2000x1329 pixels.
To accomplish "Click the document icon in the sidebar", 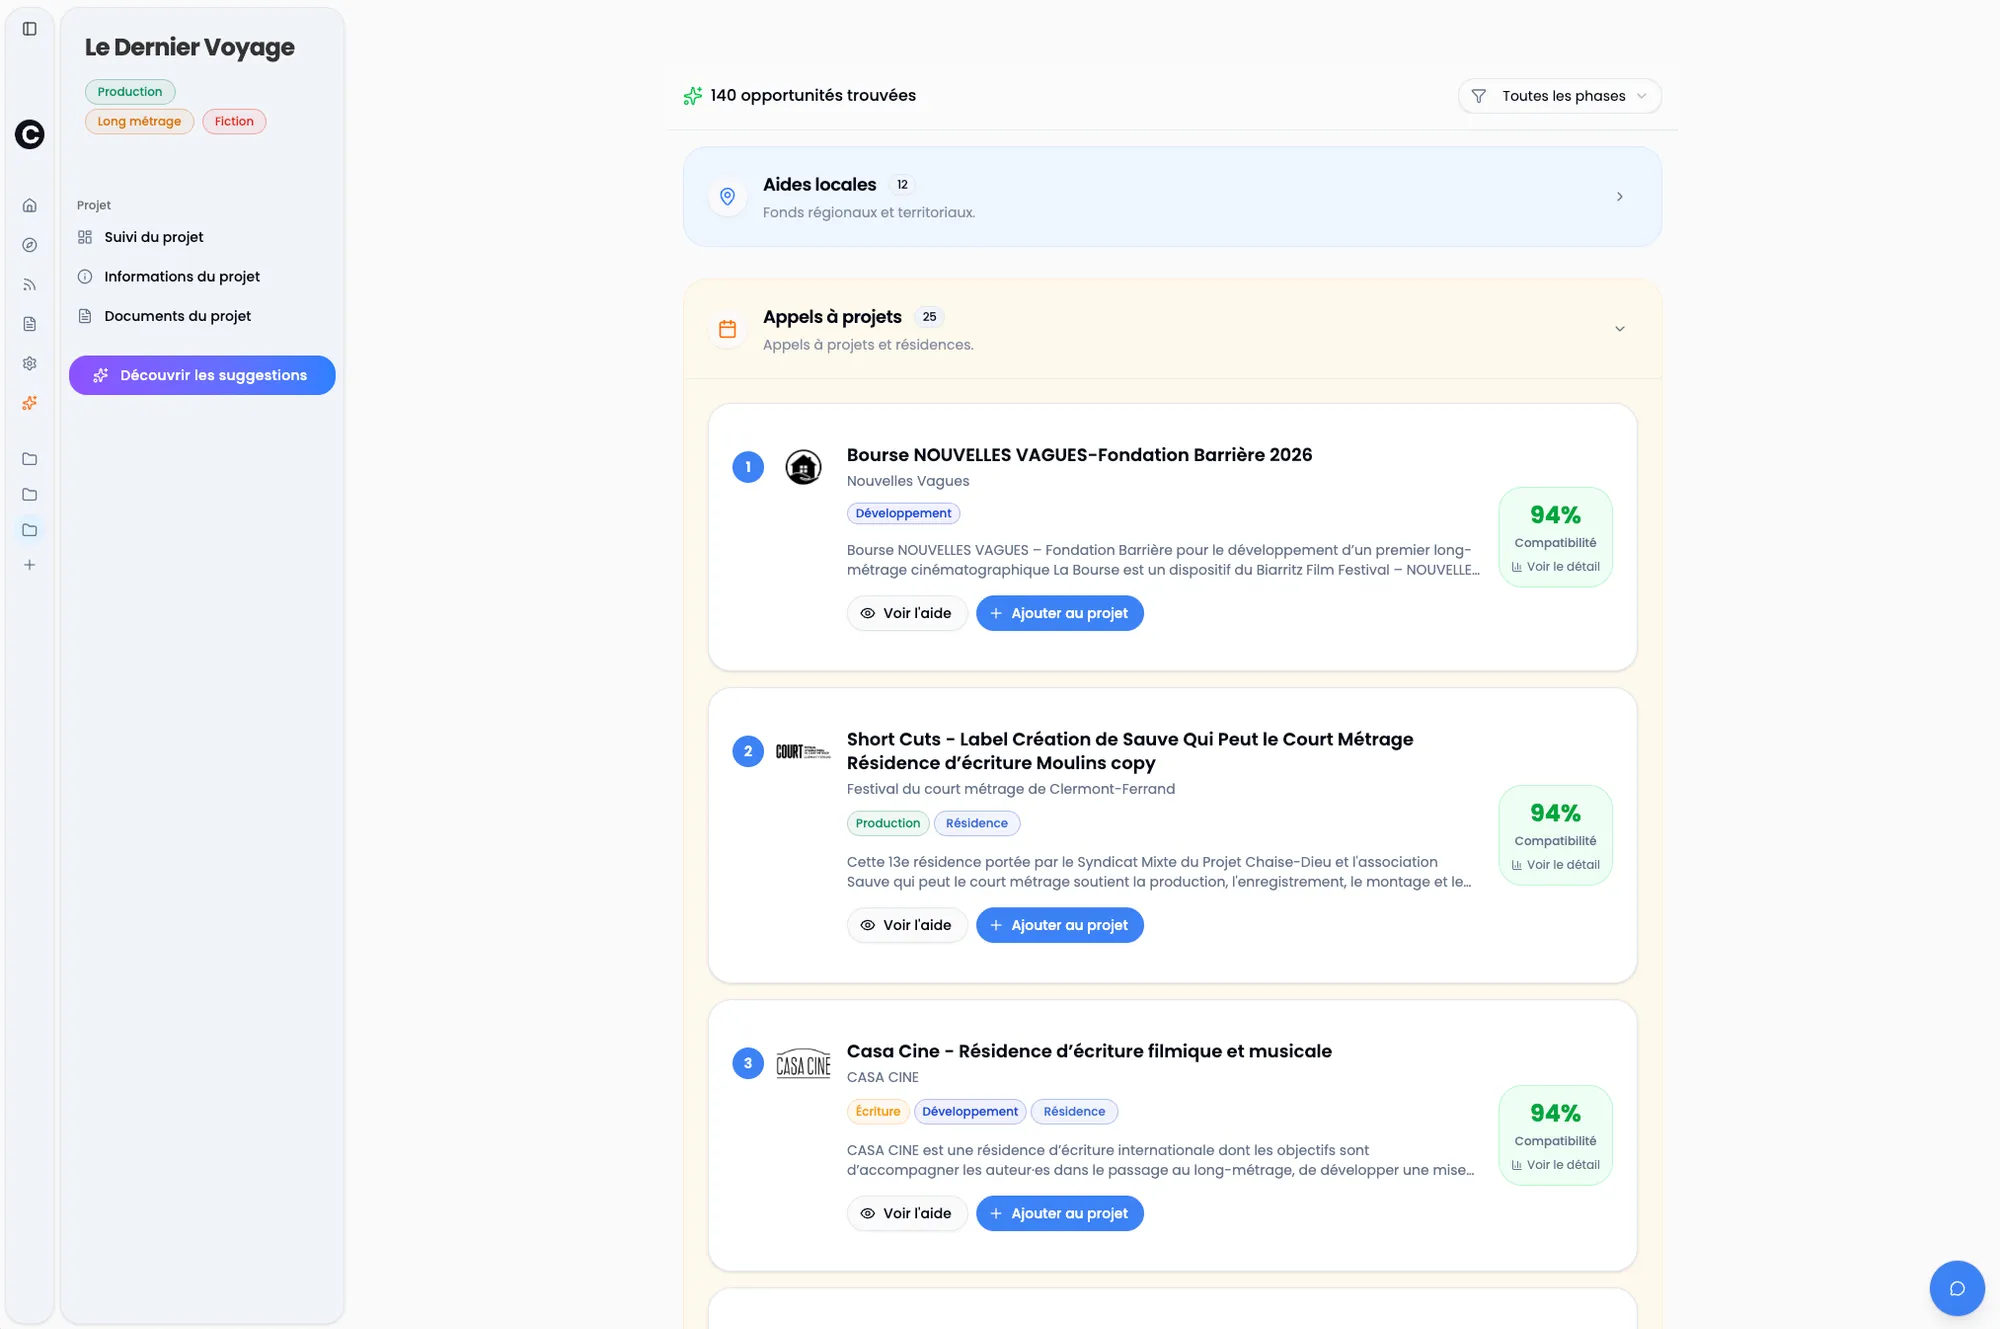I will (x=29, y=323).
